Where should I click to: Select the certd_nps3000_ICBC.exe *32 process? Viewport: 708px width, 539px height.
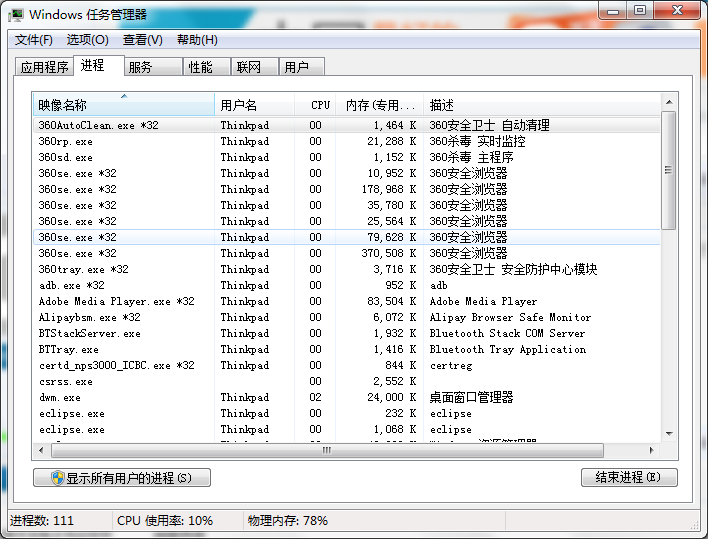pyautogui.click(x=347, y=366)
